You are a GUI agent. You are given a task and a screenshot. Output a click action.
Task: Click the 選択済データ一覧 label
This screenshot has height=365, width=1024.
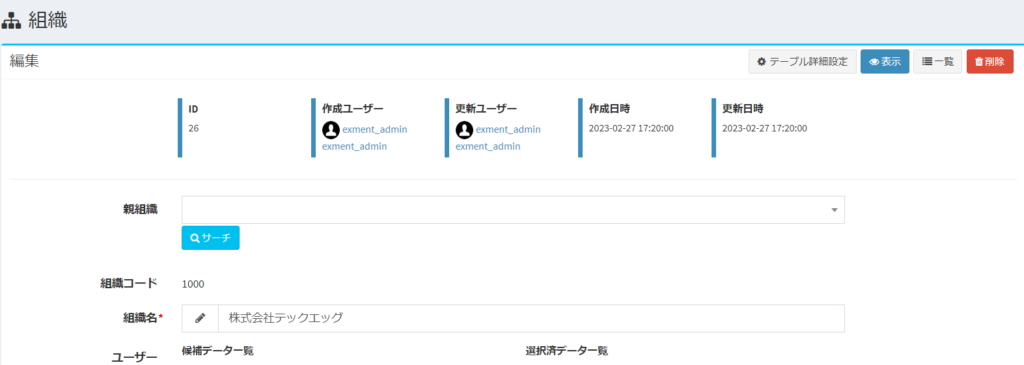(x=567, y=351)
